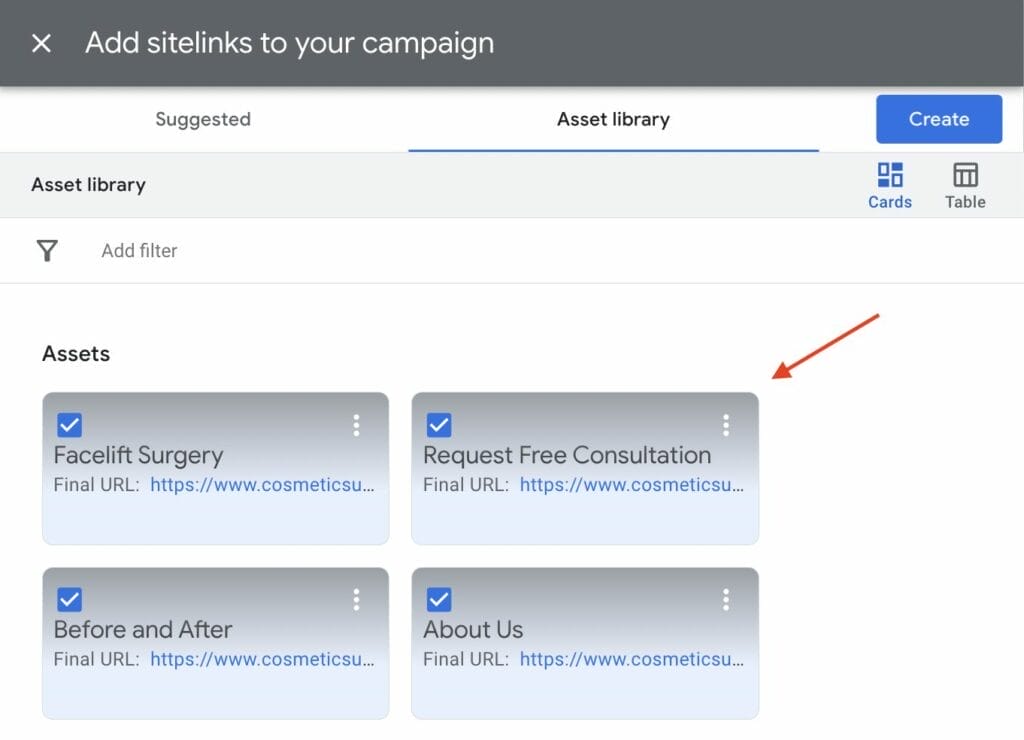Open options menu on Facelift Surgery sitelink
Viewport: 1024px width, 740px height.
coord(357,425)
